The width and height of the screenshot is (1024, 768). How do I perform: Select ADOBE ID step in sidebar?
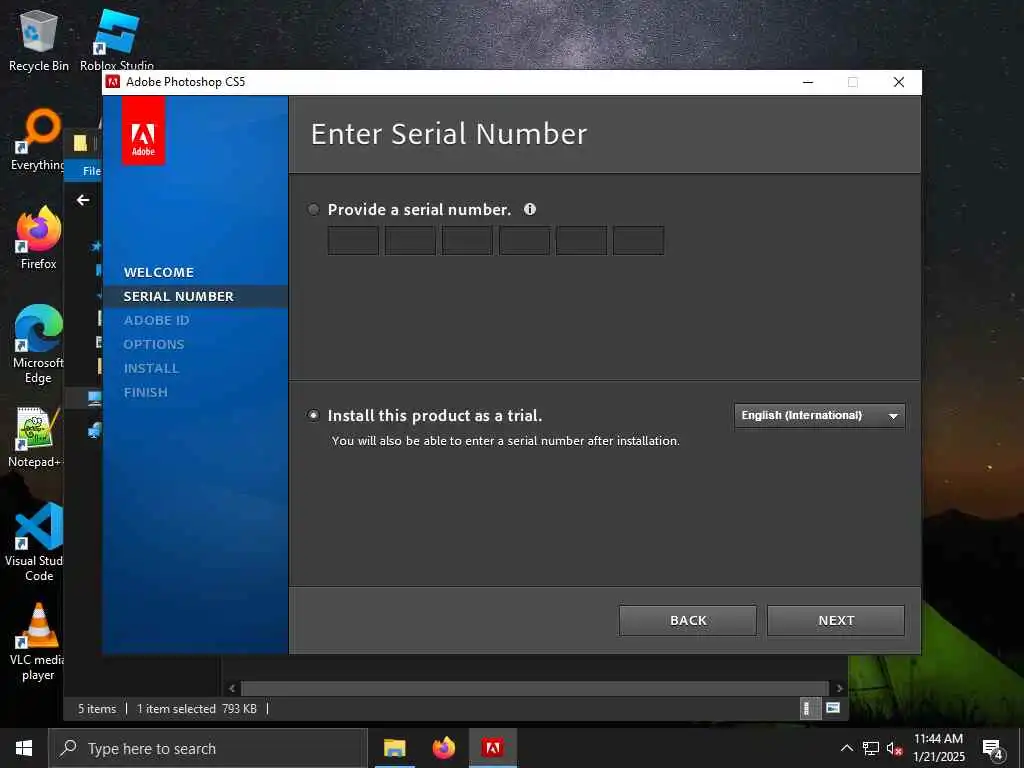[157, 321]
